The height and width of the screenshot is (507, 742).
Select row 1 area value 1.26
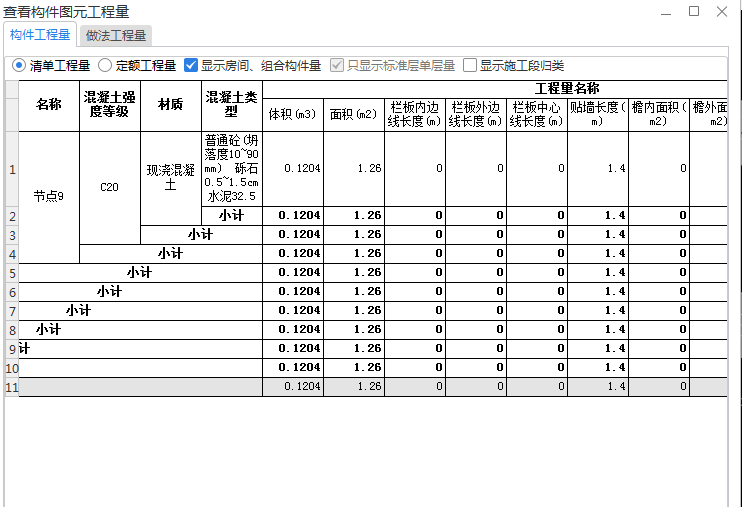[x=354, y=169]
